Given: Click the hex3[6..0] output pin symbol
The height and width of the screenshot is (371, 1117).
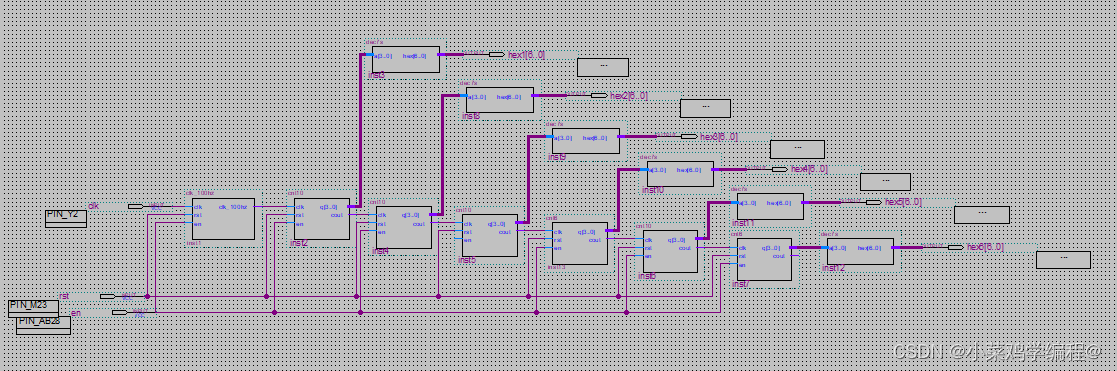Looking at the screenshot, I should (x=689, y=136).
